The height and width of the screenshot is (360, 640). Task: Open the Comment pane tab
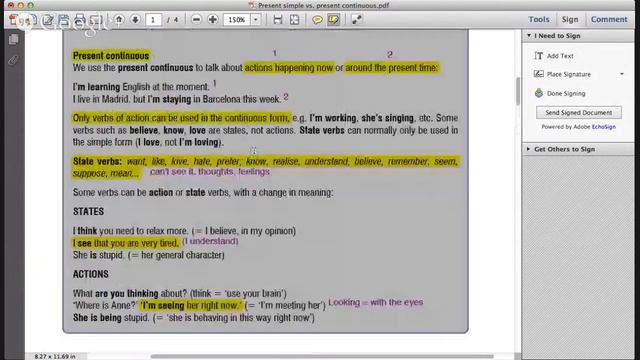click(609, 19)
